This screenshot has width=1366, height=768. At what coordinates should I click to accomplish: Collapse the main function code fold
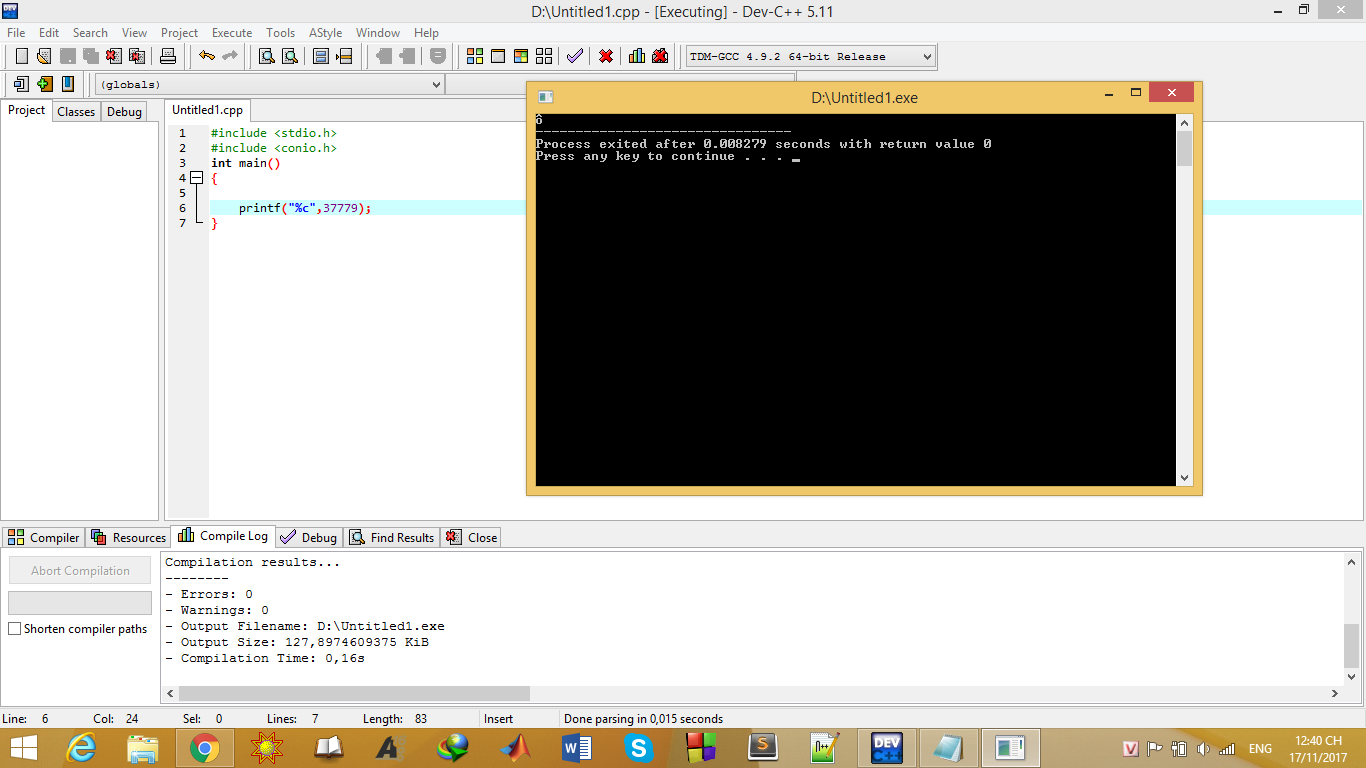click(x=196, y=178)
